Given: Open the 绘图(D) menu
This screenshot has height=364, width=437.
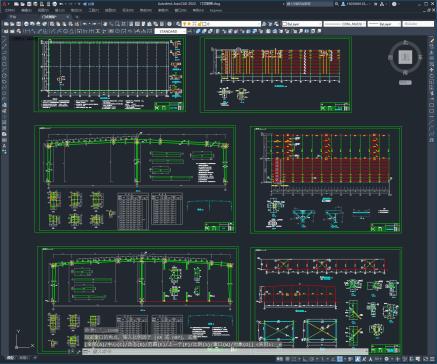Looking at the screenshot, I should [x=111, y=10].
